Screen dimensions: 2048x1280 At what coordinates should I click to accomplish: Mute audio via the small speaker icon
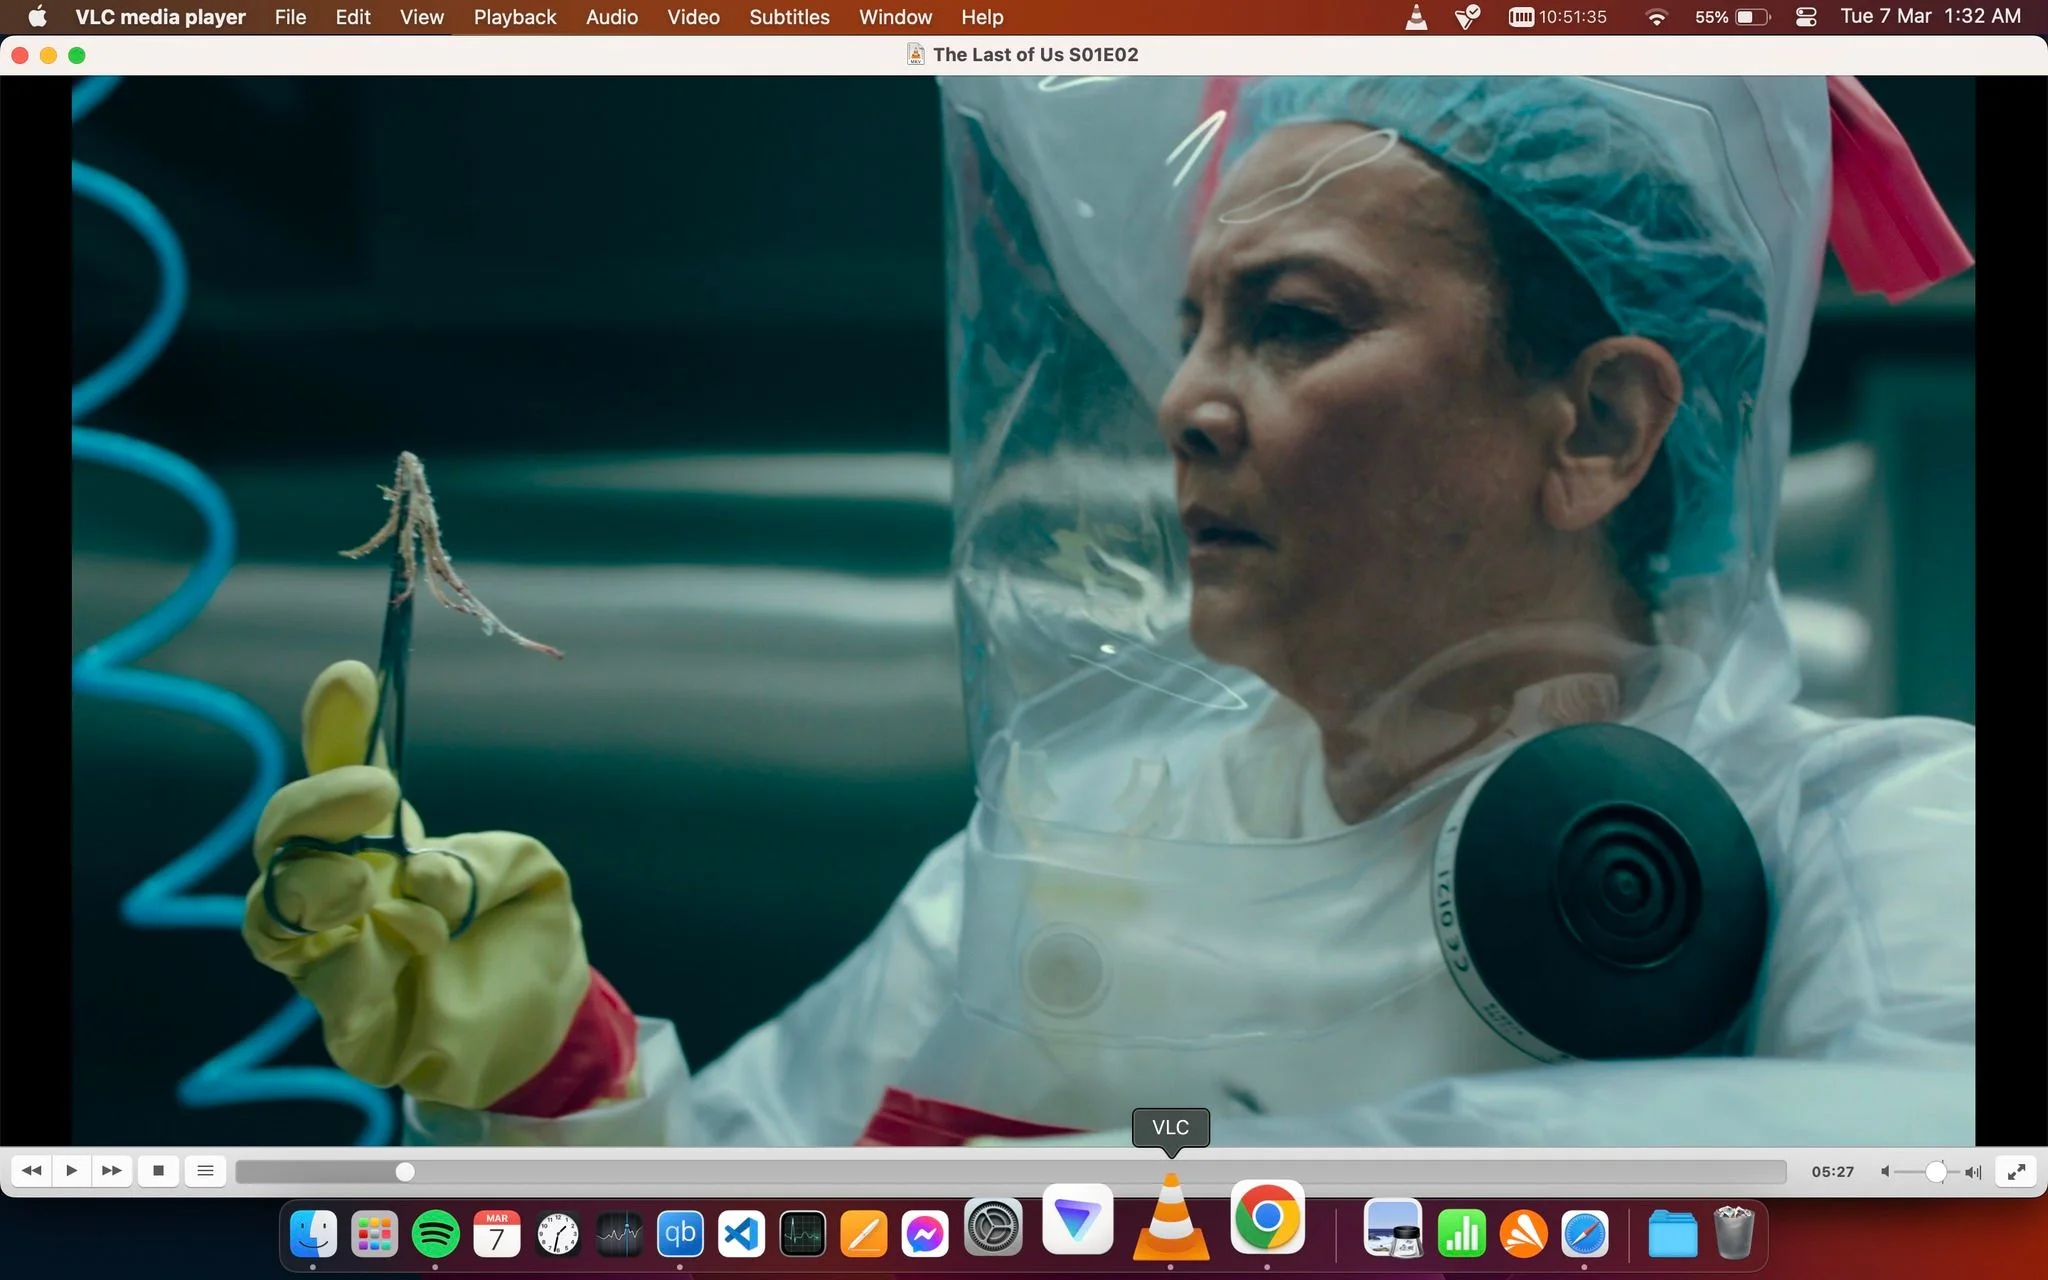coord(1885,1171)
